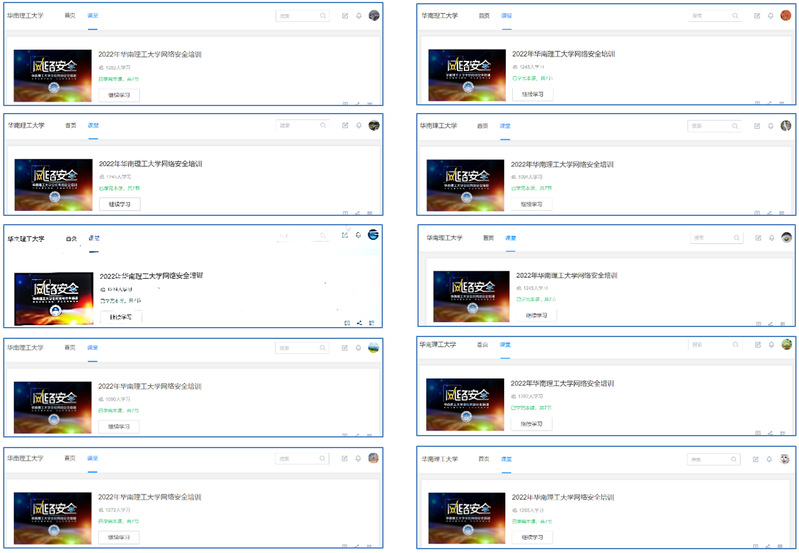The height and width of the screenshot is (553, 799).
Task: Click the share icon in the third-row left panel
Action: tap(359, 323)
